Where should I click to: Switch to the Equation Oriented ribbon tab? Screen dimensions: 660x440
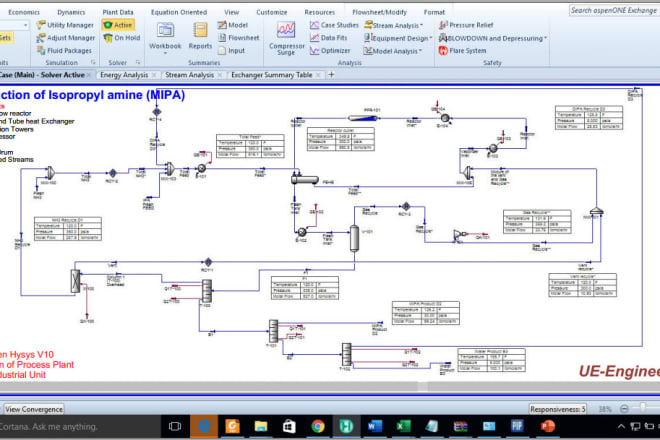179,12
